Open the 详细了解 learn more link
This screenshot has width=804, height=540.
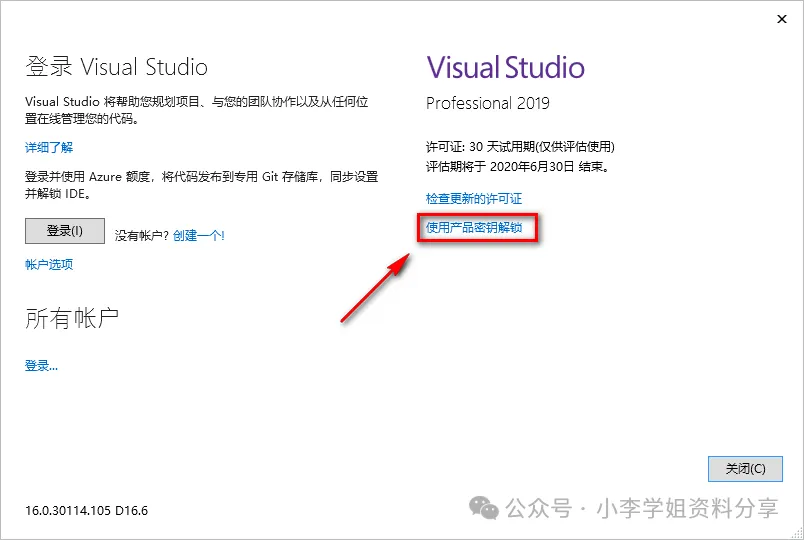49,148
